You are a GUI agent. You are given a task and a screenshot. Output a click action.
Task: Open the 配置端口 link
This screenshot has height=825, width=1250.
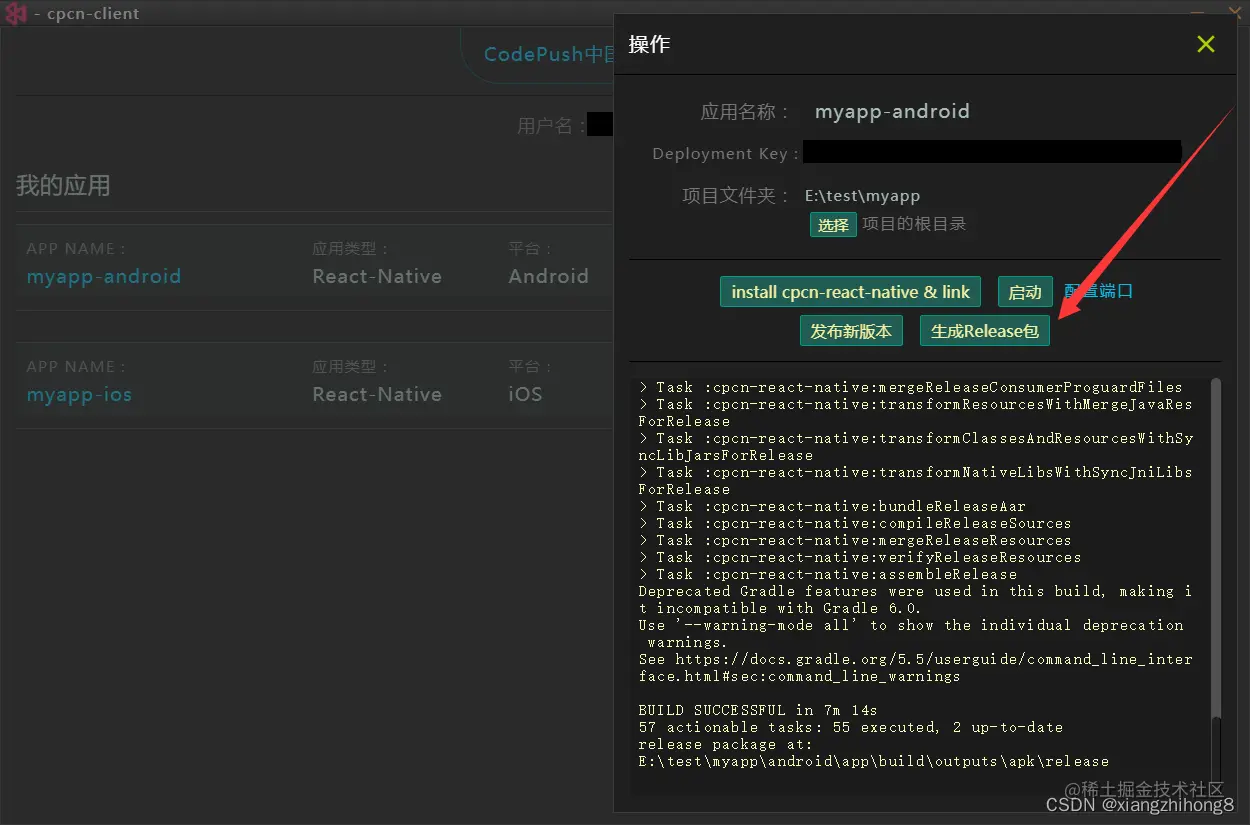point(1098,291)
